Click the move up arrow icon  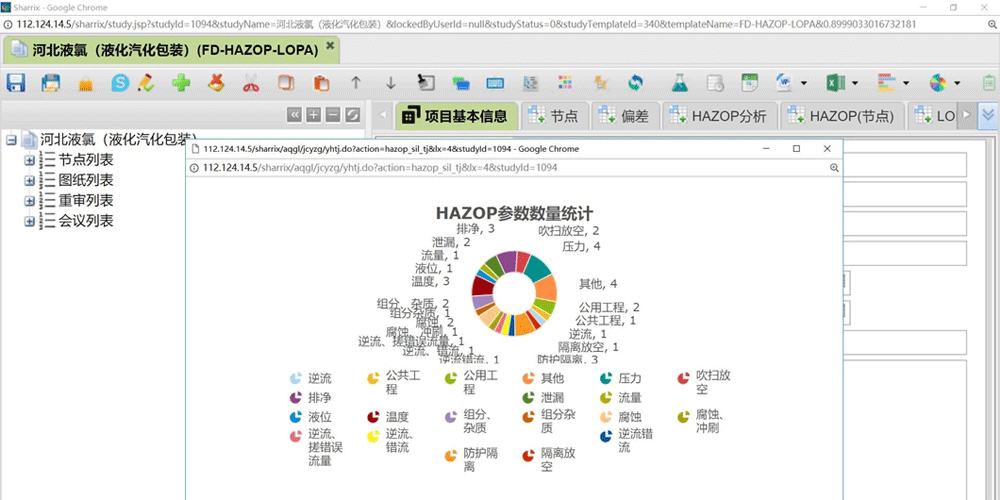(x=356, y=83)
